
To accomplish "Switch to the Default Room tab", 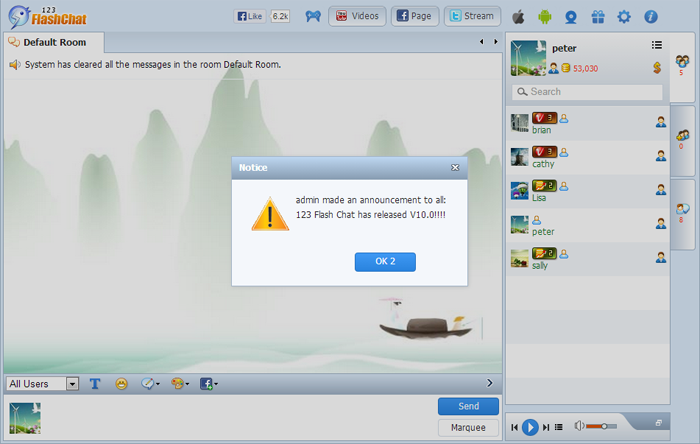I will click(54, 42).
